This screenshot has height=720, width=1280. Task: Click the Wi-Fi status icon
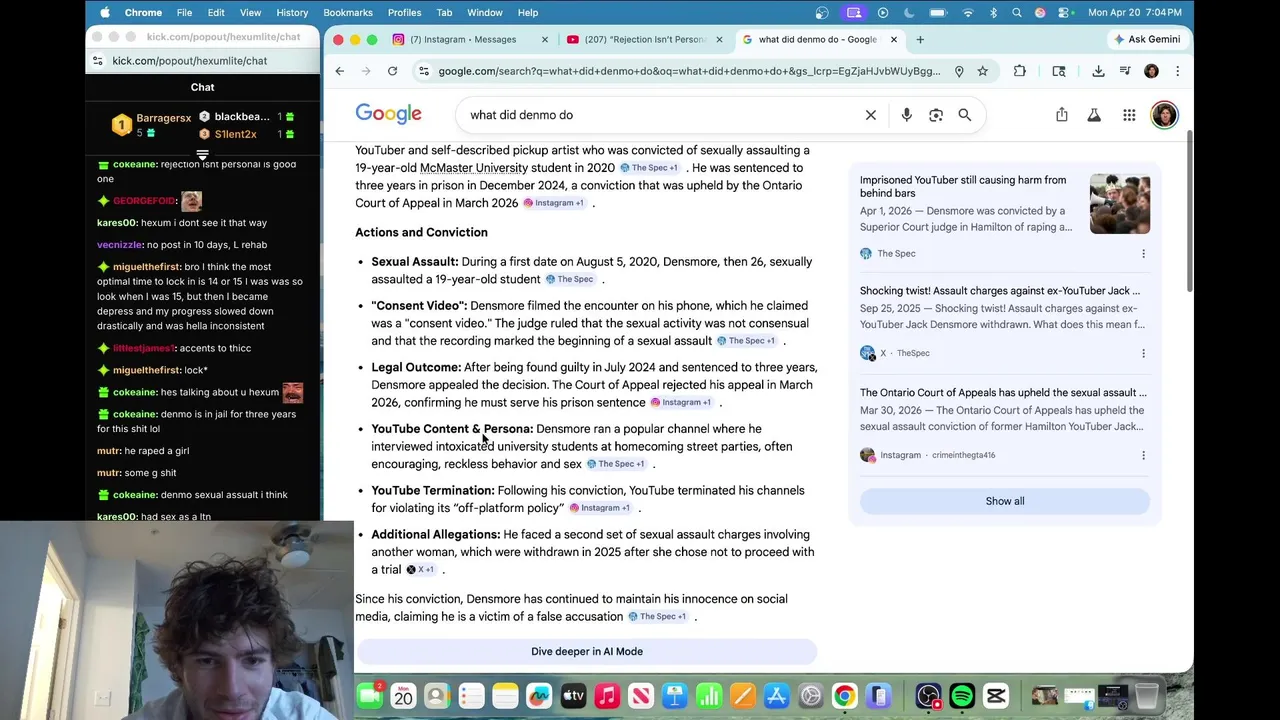[968, 12]
